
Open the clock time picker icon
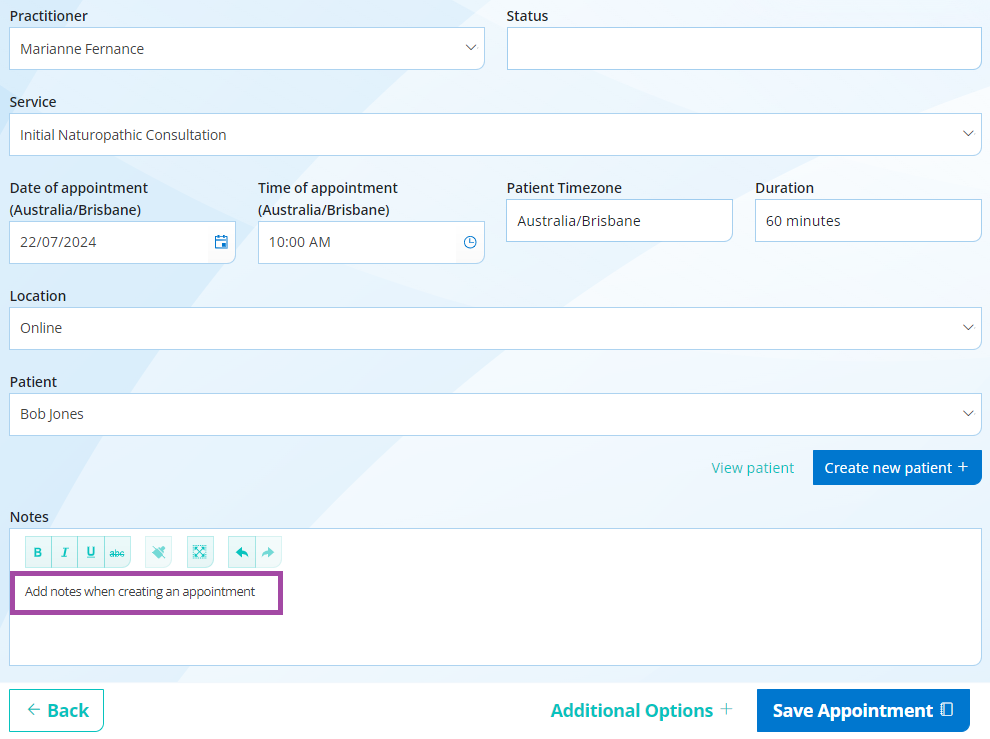(470, 242)
